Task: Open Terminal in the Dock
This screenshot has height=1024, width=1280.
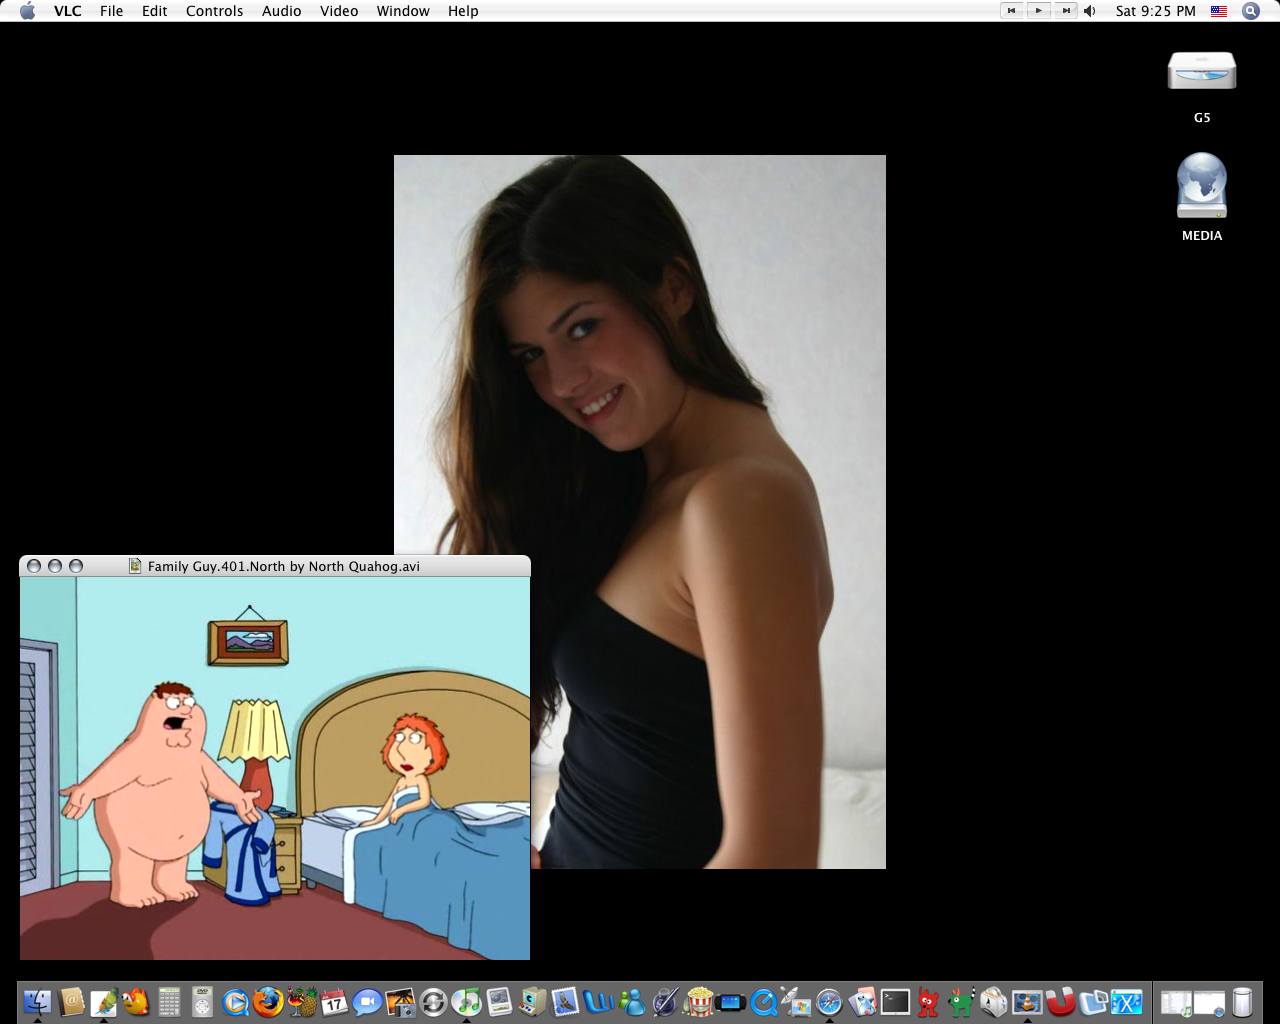Action: point(895,1002)
